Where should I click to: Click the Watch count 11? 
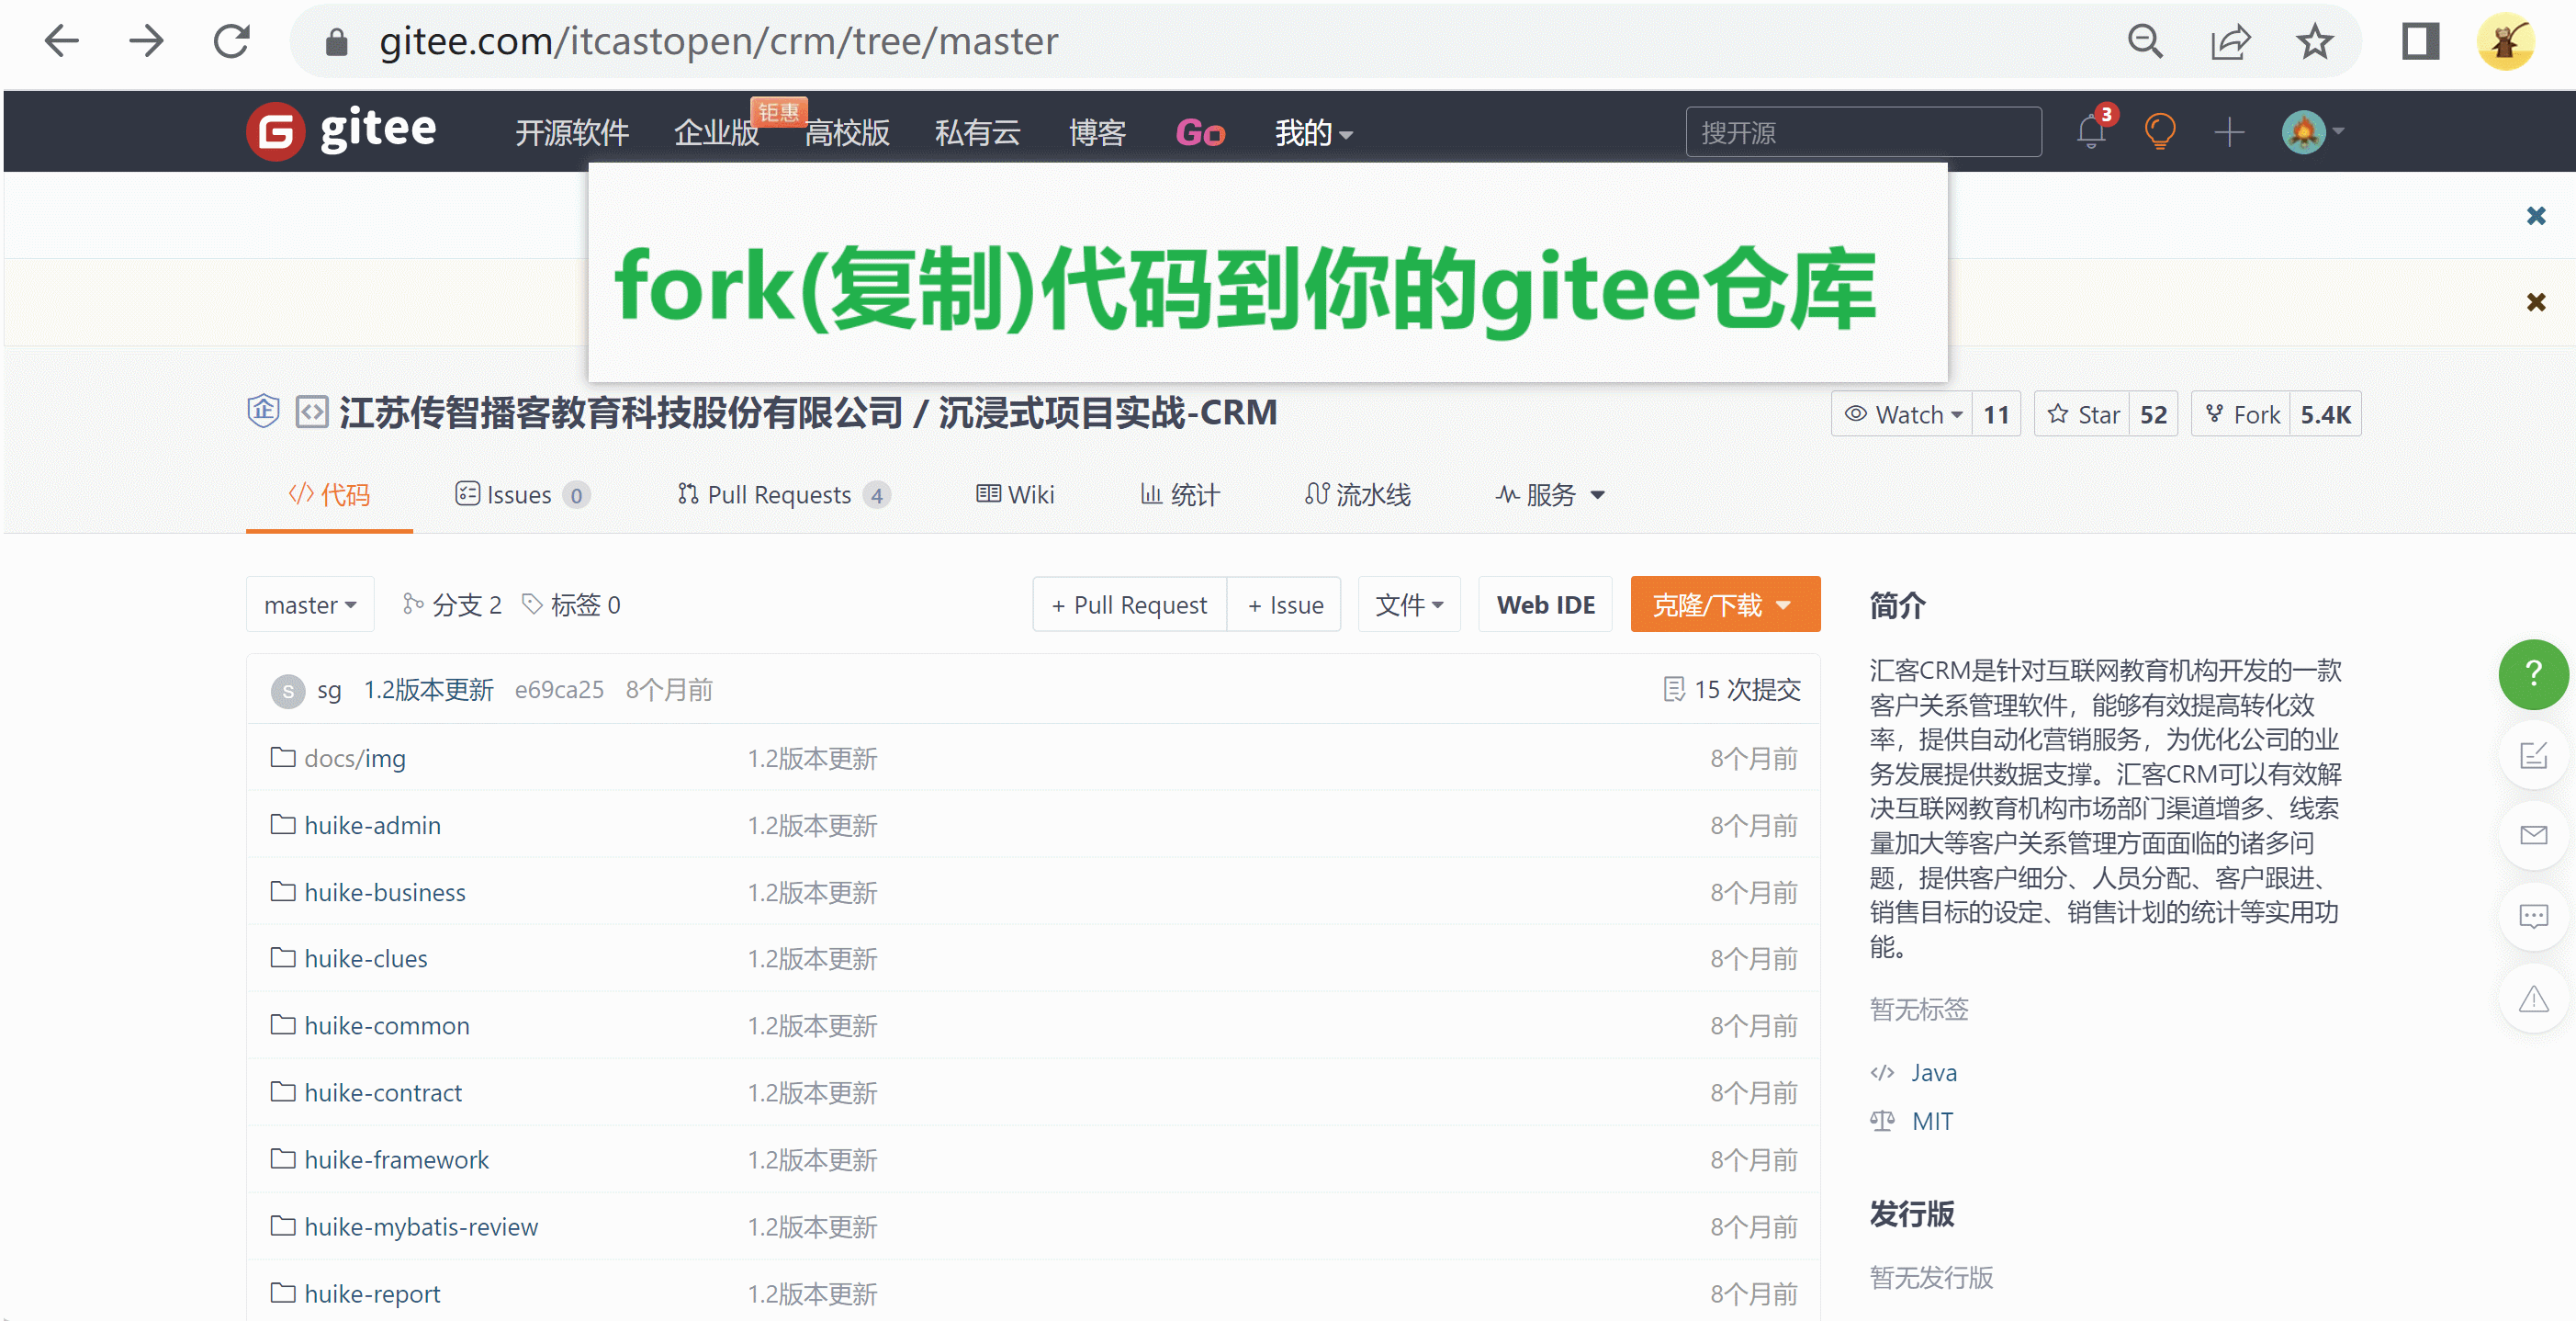pos(1996,414)
